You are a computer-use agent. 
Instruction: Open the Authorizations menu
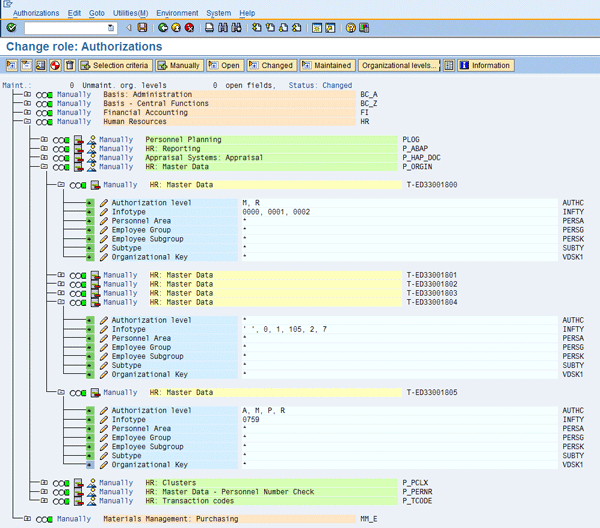(x=36, y=13)
